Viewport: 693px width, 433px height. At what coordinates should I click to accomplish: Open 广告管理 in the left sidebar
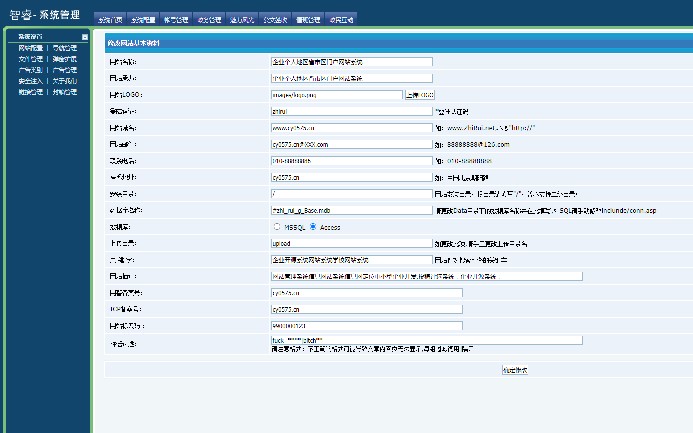65,70
